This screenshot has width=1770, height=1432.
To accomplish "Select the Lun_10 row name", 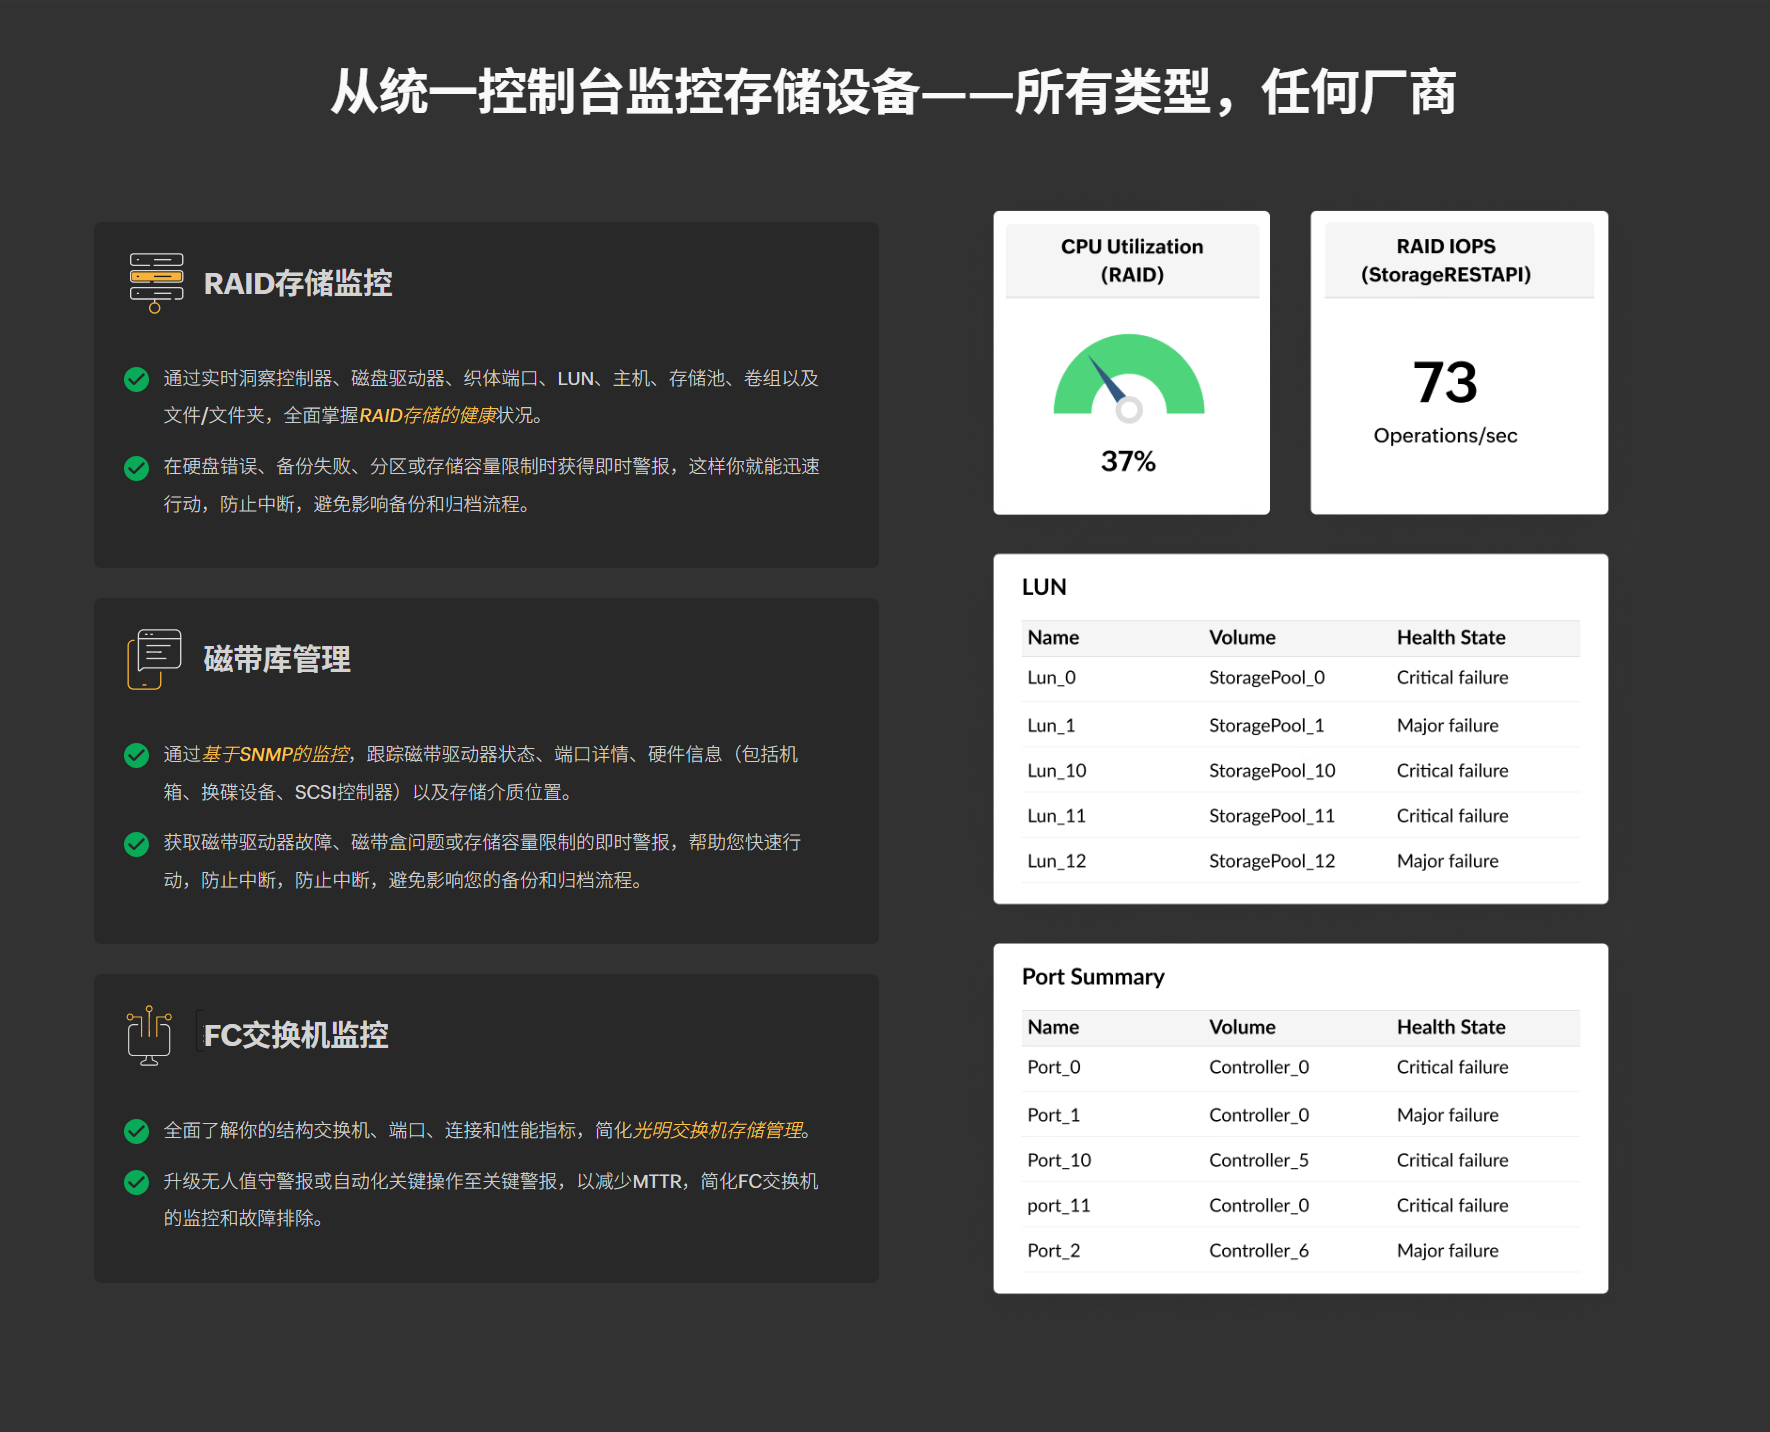I will [1056, 770].
